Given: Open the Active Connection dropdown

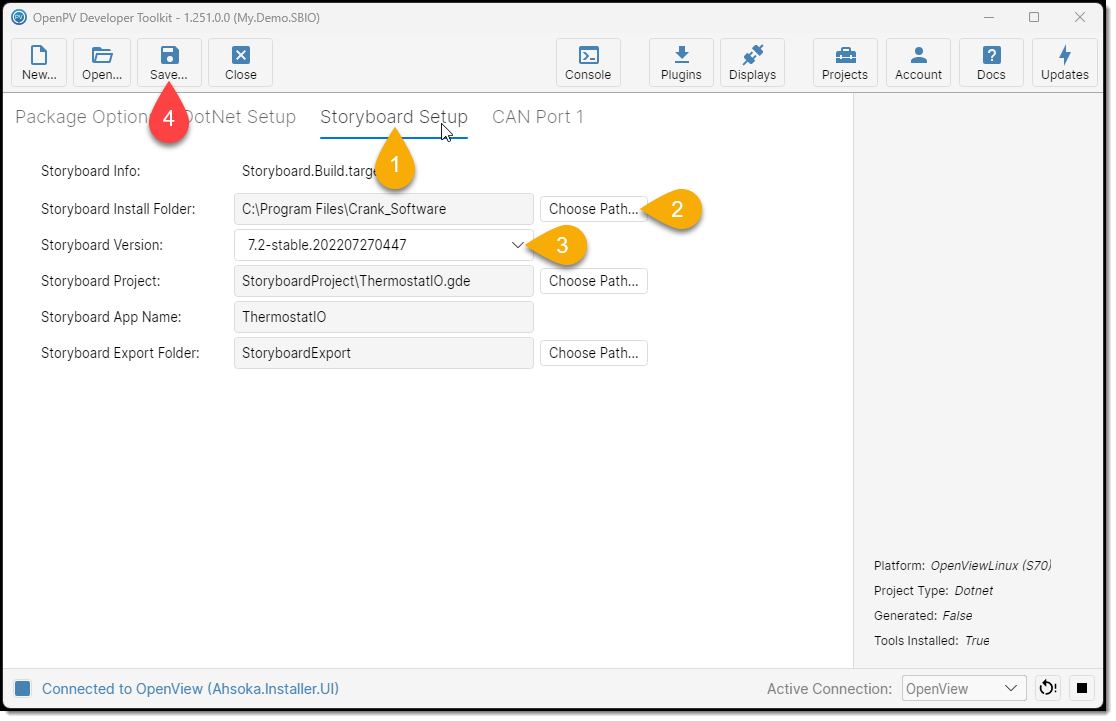Looking at the screenshot, I should tap(964, 688).
